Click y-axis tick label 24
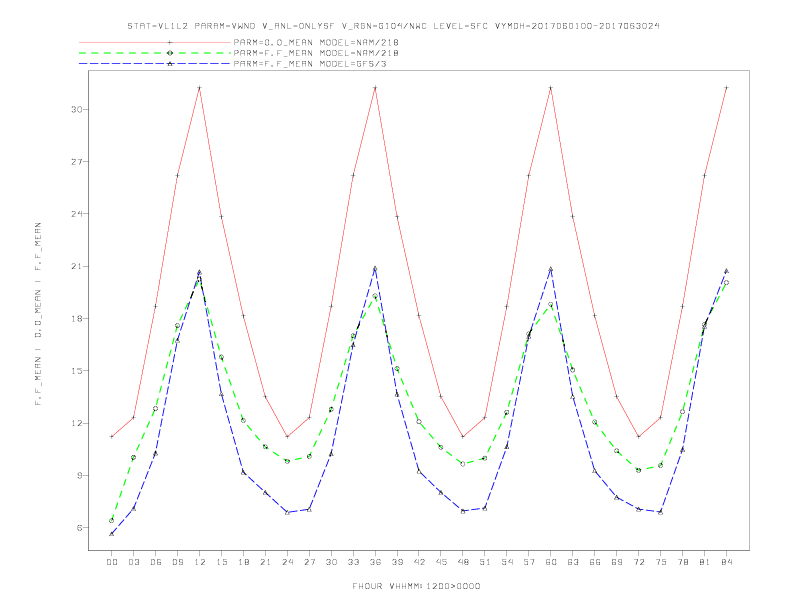 76,214
